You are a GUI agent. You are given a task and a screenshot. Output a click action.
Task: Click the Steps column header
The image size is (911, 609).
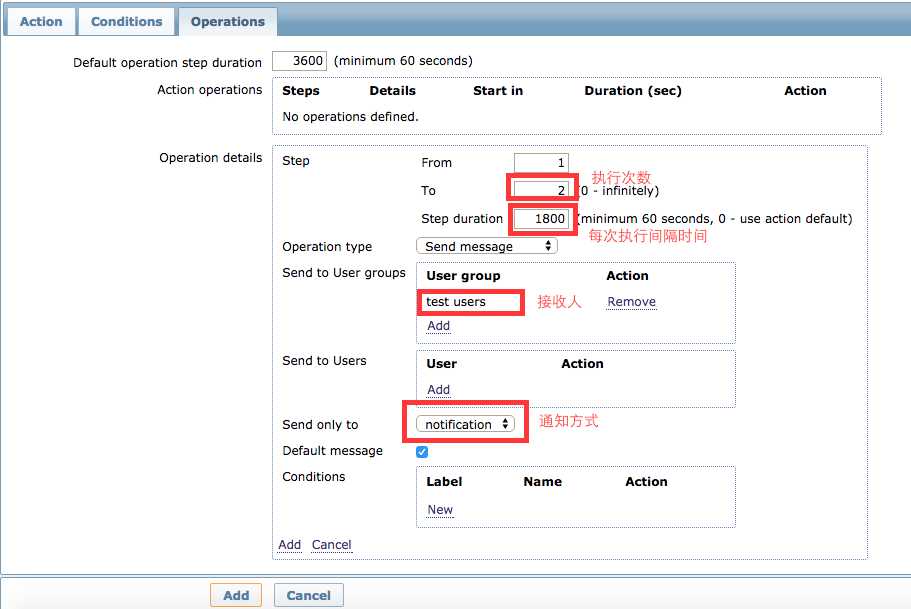click(x=301, y=91)
